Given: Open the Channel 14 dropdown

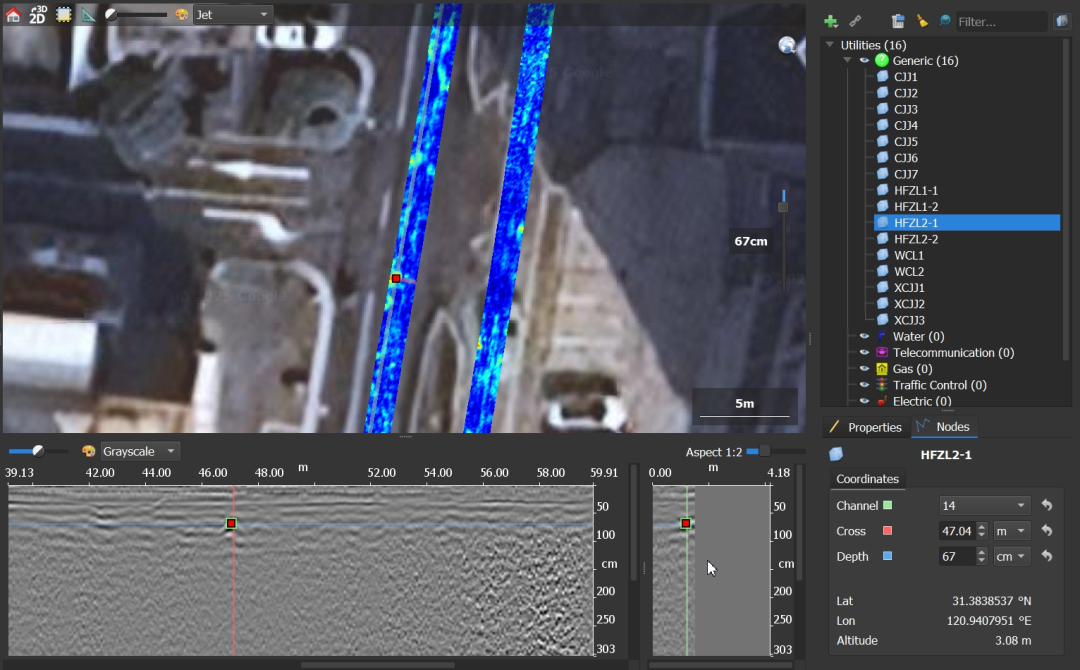Looking at the screenshot, I should tap(984, 506).
